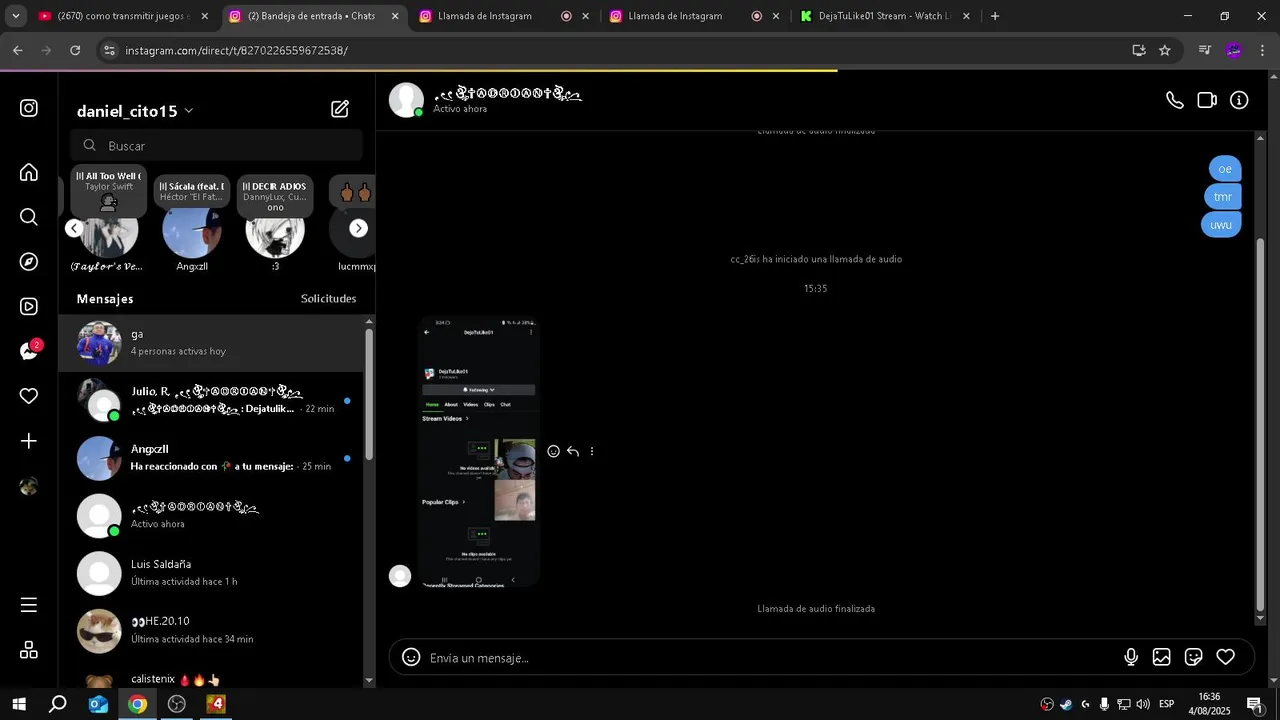Open the Meta apps grid icon

tap(29, 650)
